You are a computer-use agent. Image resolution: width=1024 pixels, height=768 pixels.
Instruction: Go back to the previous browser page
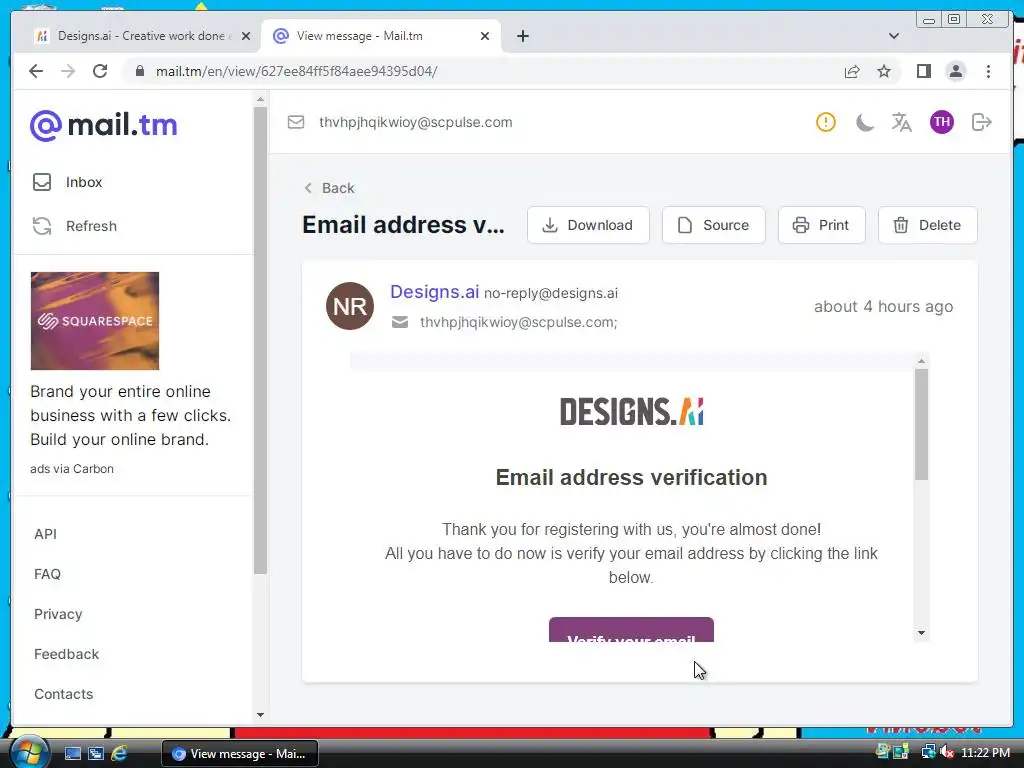point(36,71)
